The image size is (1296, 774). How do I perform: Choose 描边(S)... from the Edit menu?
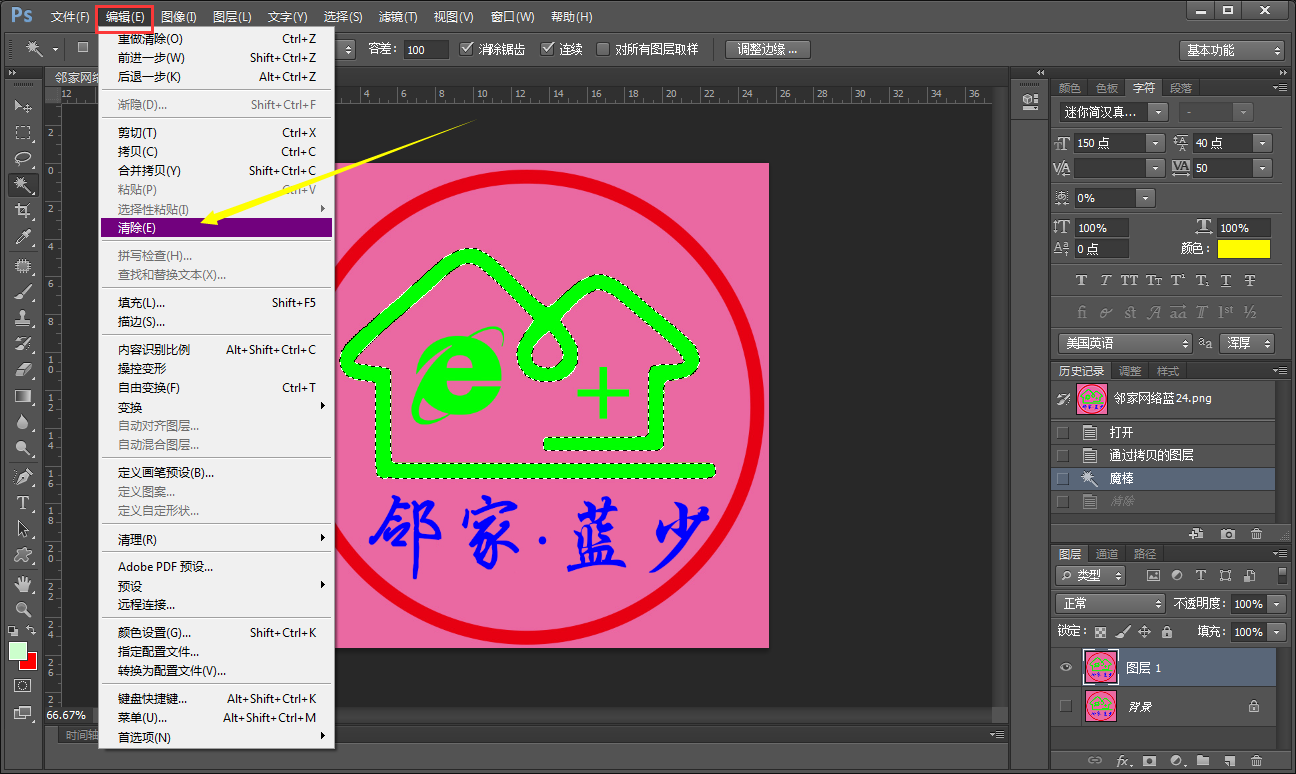(216, 322)
